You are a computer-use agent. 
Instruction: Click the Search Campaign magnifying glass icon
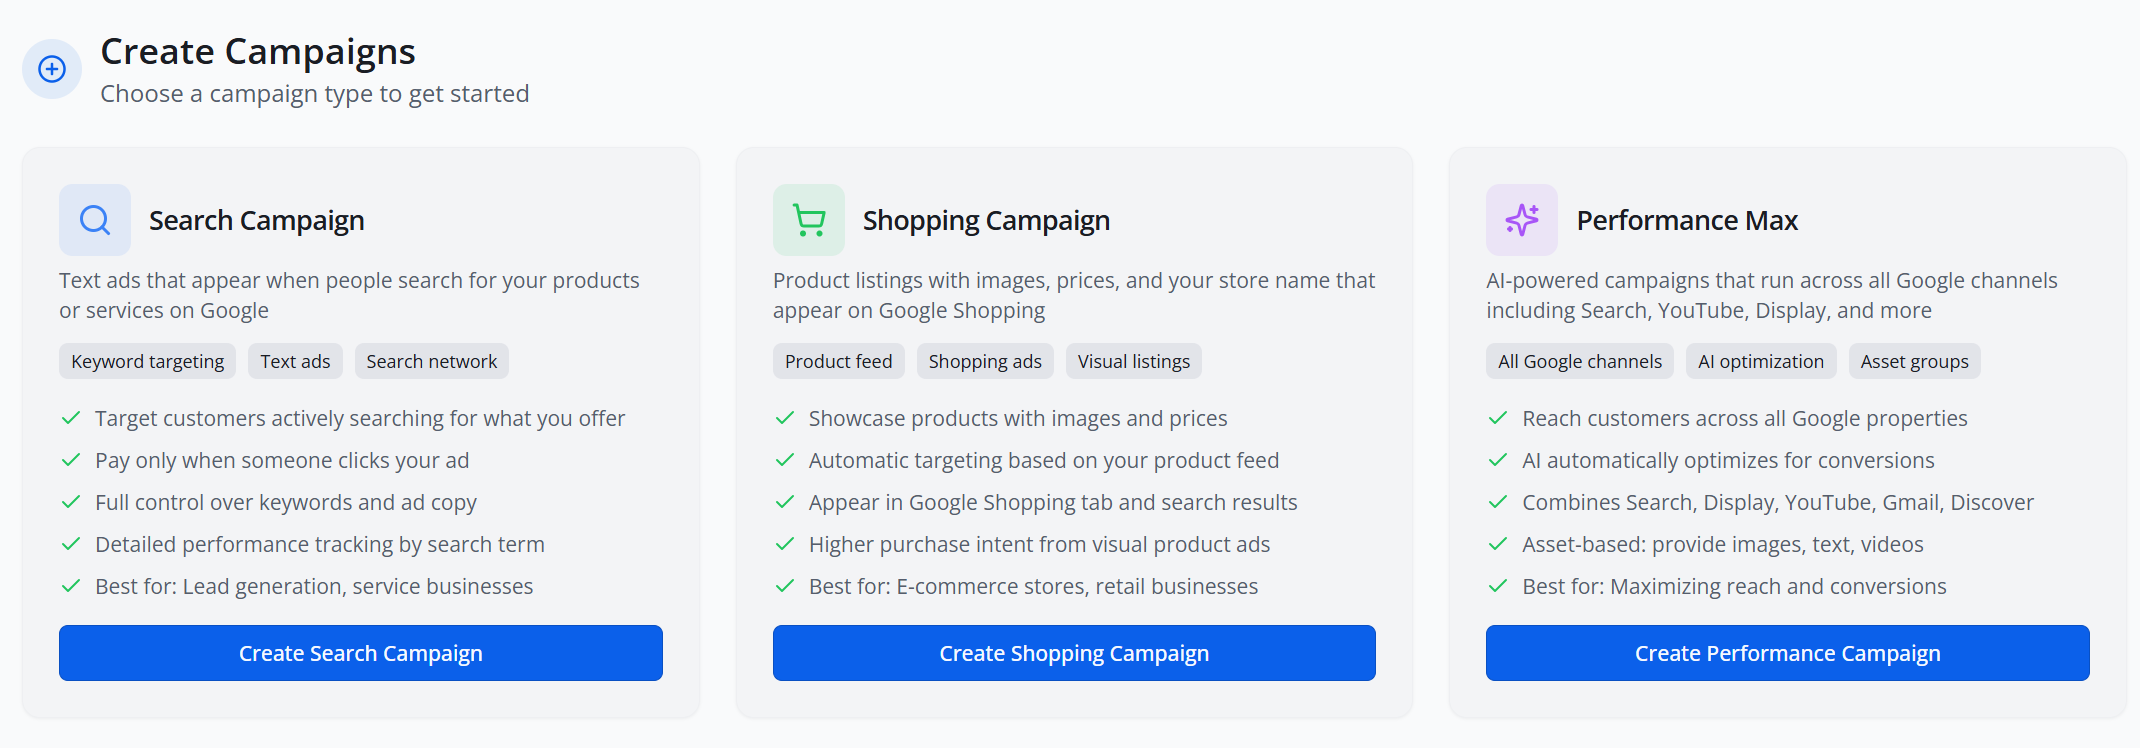point(93,219)
